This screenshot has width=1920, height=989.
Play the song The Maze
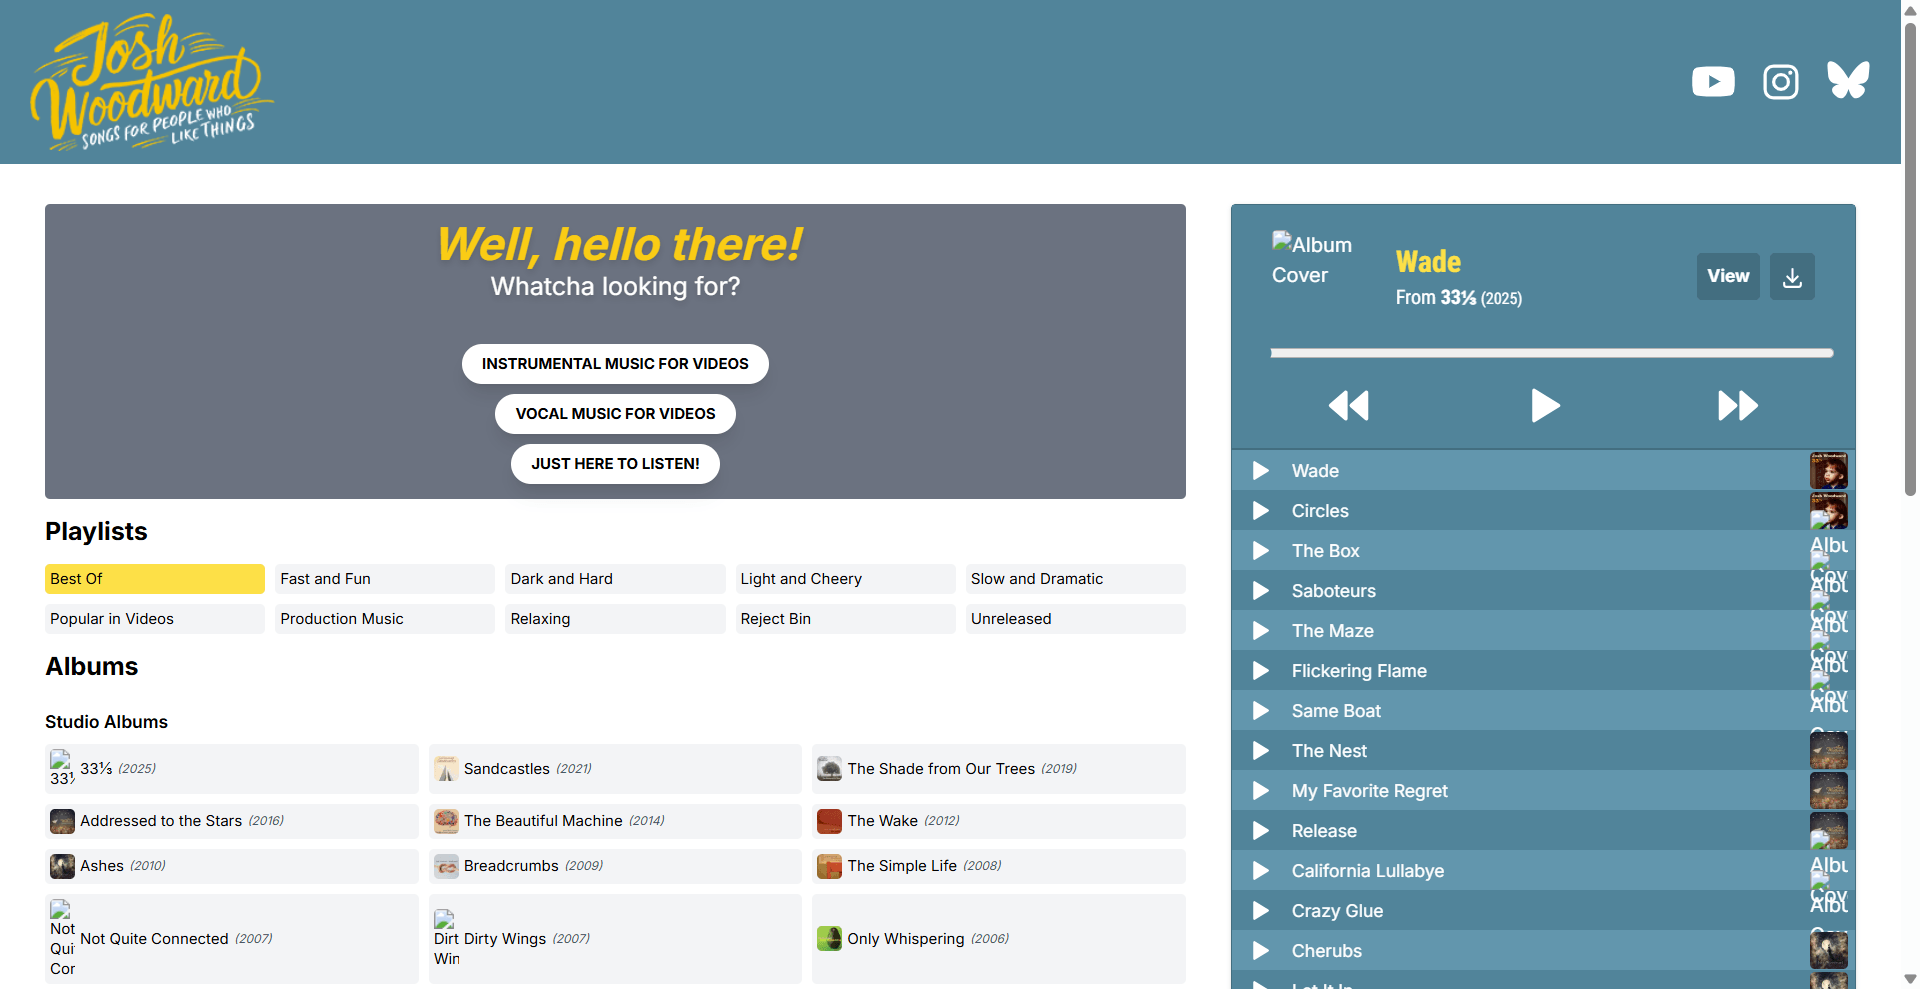point(1261,631)
